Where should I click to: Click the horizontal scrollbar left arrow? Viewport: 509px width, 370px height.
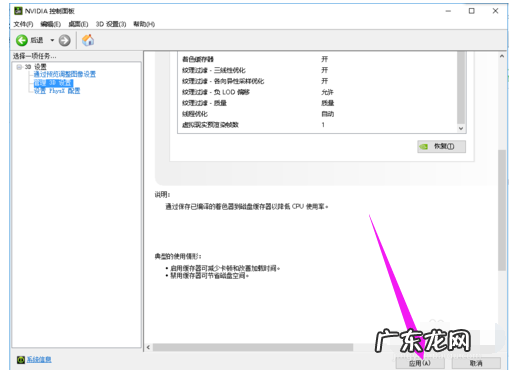(148, 347)
